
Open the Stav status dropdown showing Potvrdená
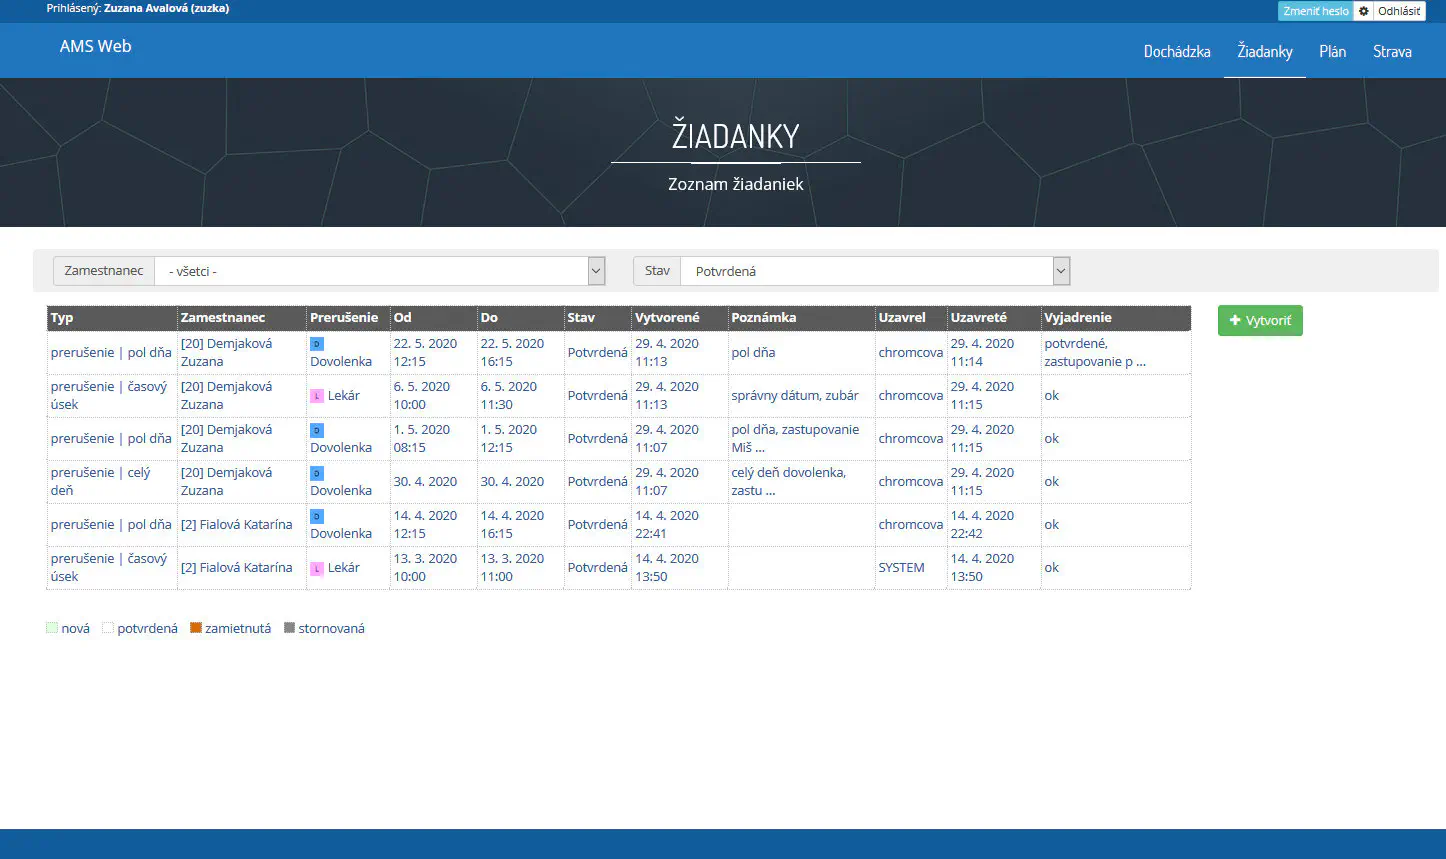tap(875, 271)
